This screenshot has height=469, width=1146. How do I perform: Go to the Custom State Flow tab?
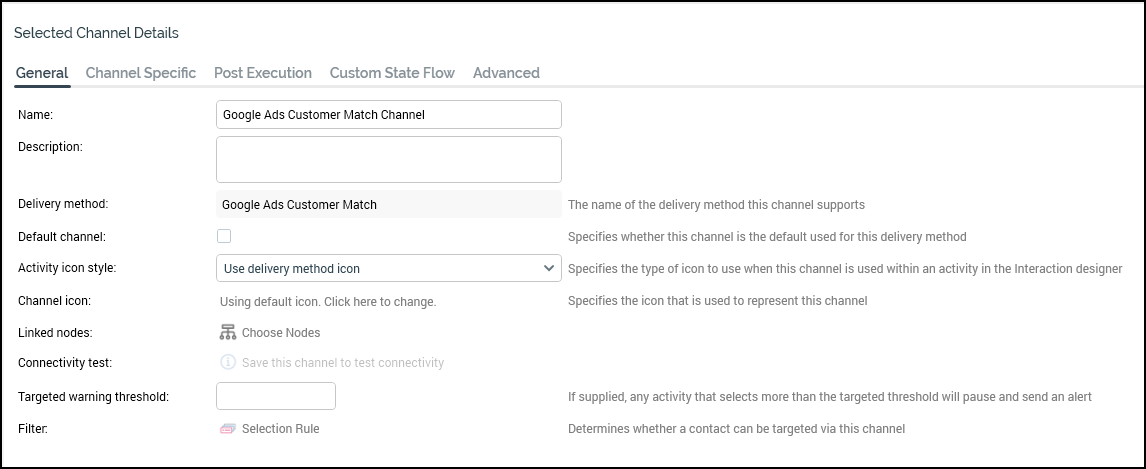tap(392, 73)
